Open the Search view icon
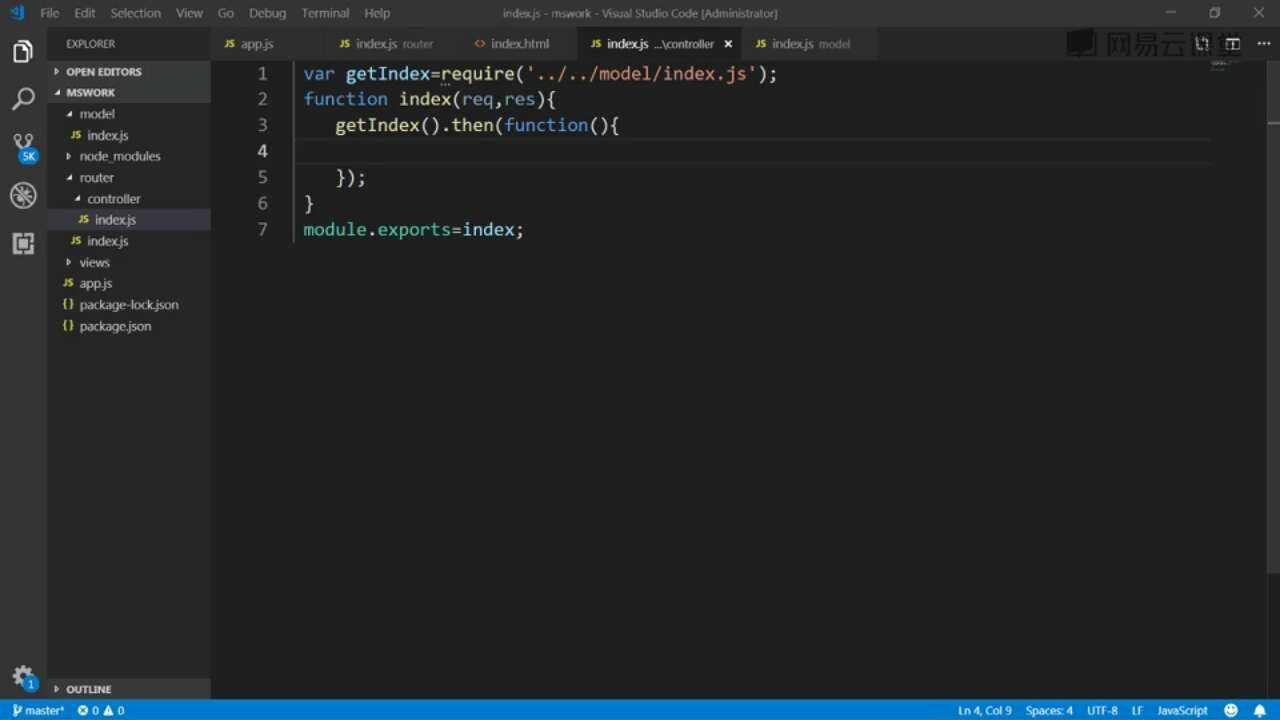Viewport: 1280px width, 720px height. 23,98
